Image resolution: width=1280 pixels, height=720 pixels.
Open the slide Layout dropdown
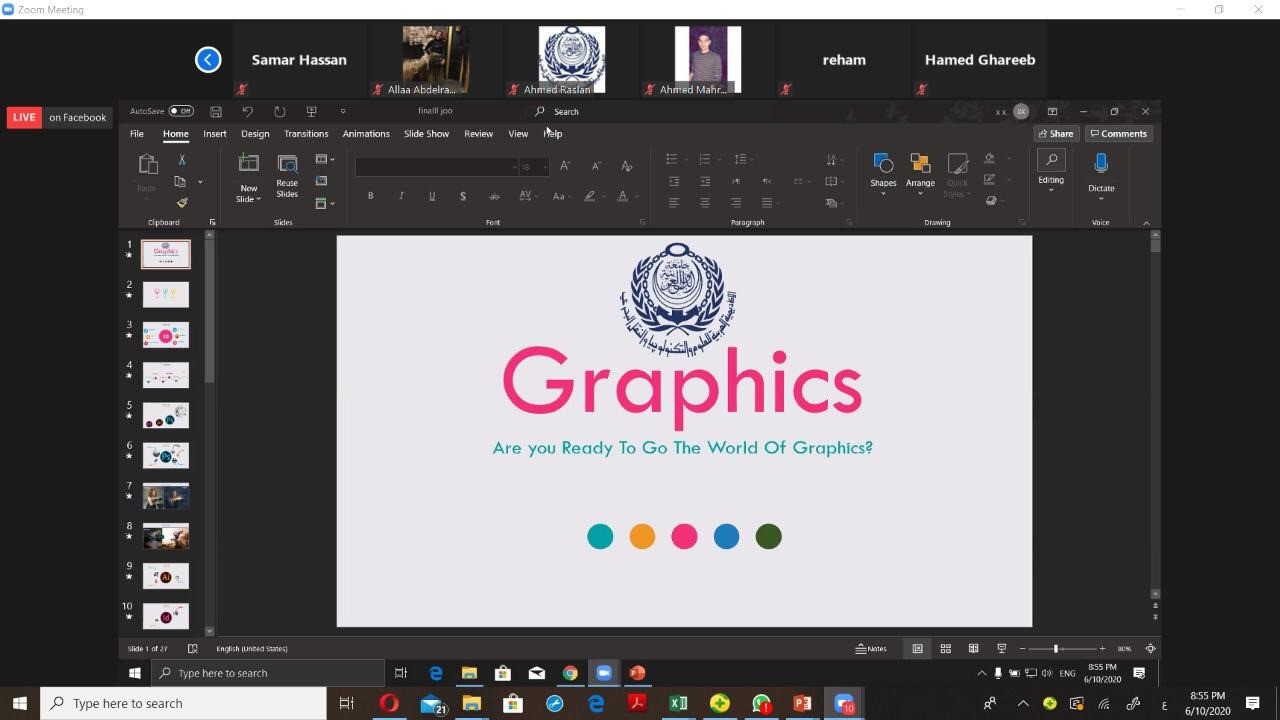tap(325, 159)
